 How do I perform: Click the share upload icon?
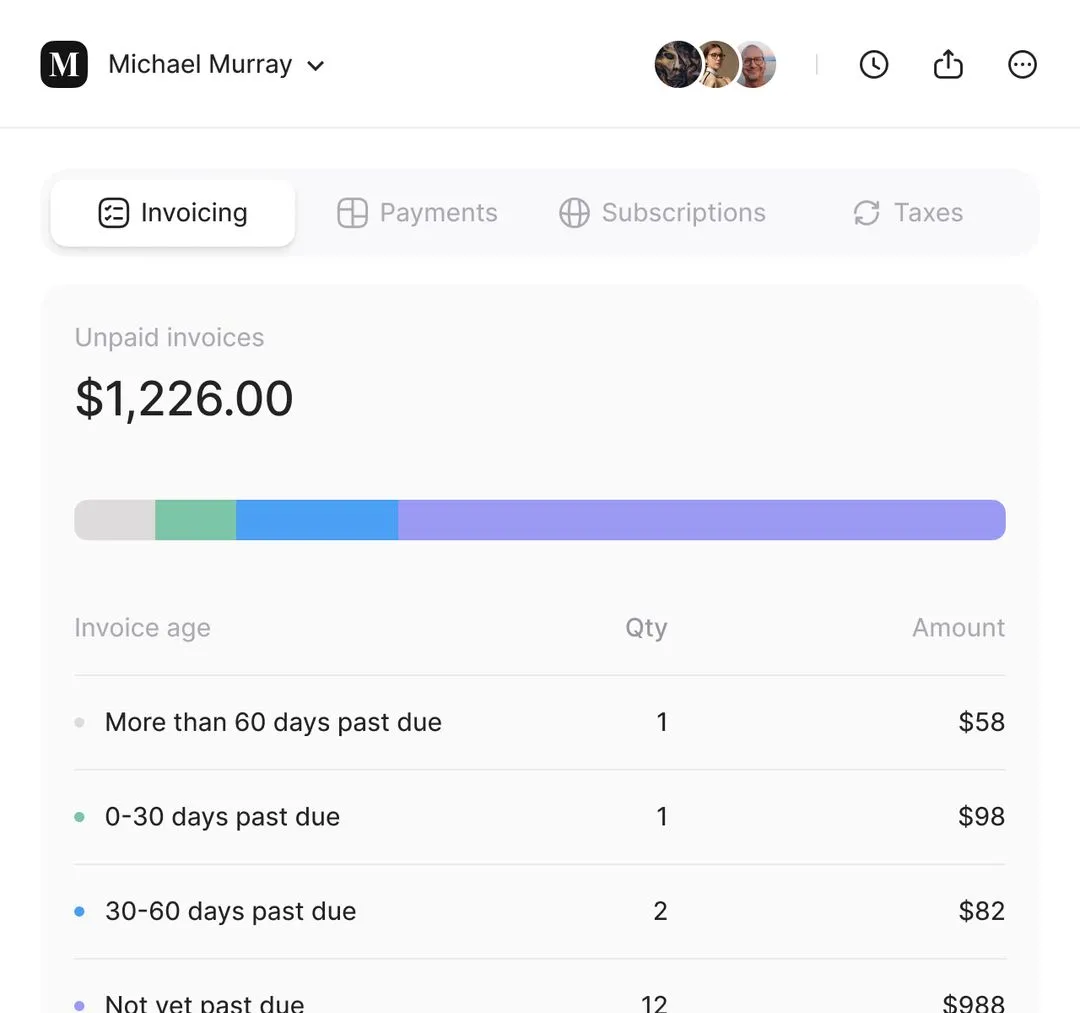(x=948, y=65)
